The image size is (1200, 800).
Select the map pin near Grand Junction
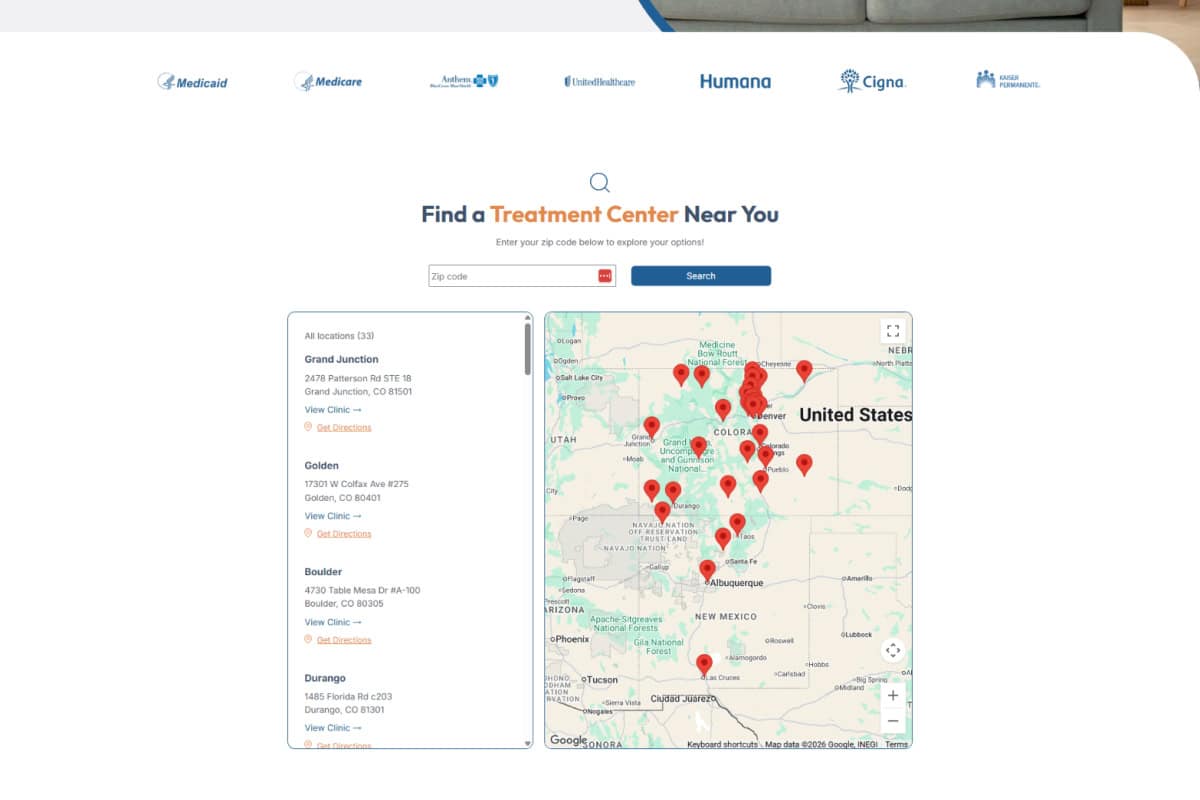tap(652, 427)
